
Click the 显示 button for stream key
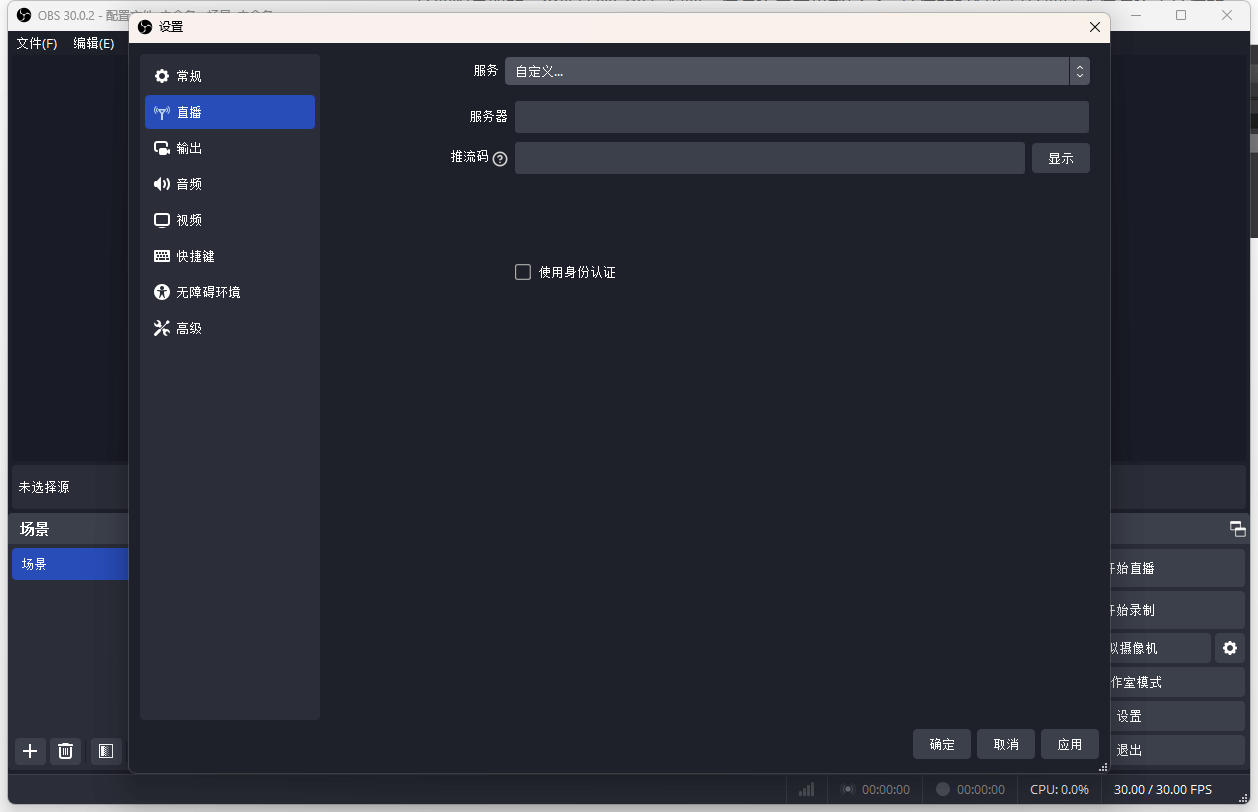pos(1060,158)
